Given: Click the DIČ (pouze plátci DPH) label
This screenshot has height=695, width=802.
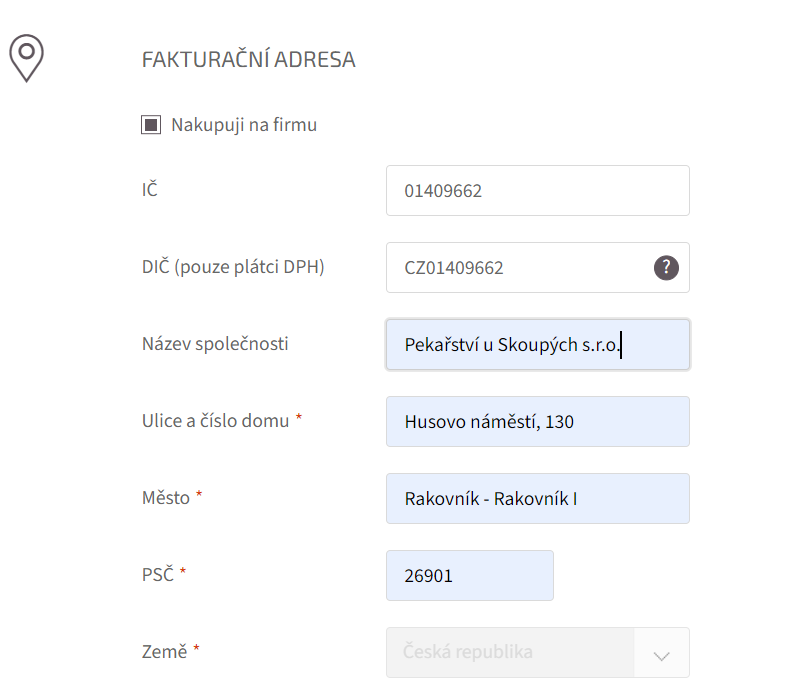Looking at the screenshot, I should pyautogui.click(x=233, y=267).
